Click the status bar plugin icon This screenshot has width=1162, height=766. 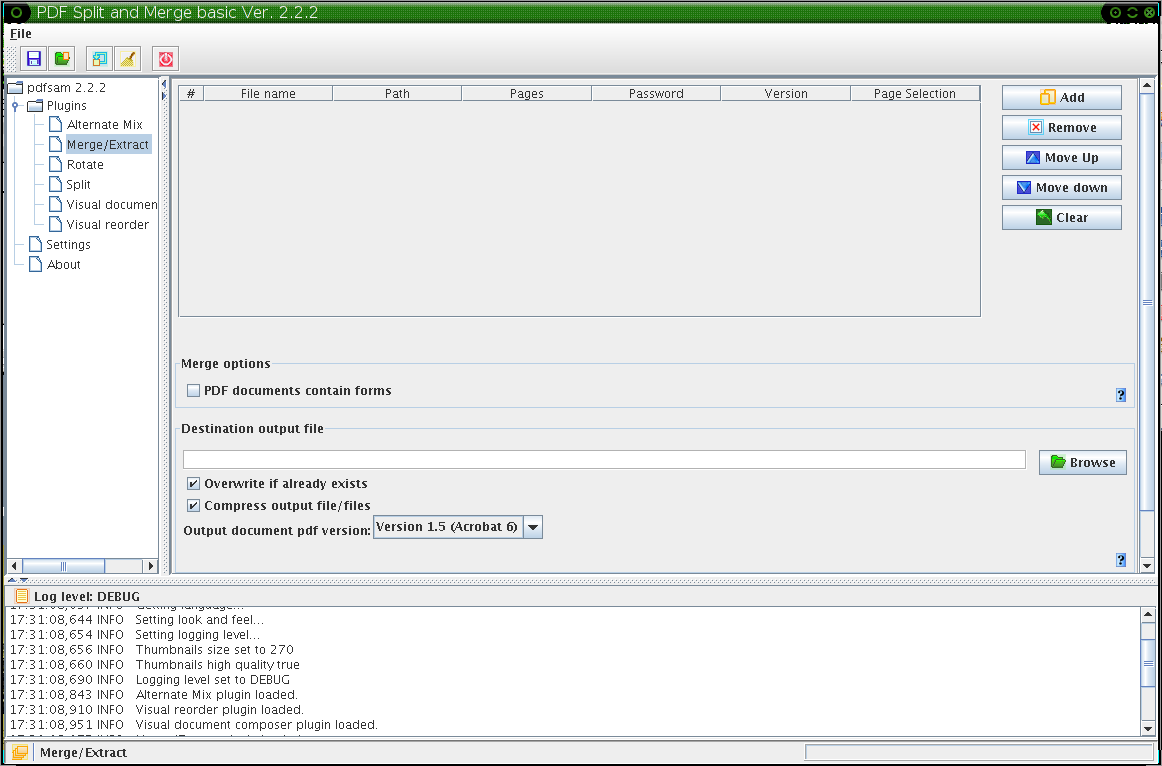point(20,753)
